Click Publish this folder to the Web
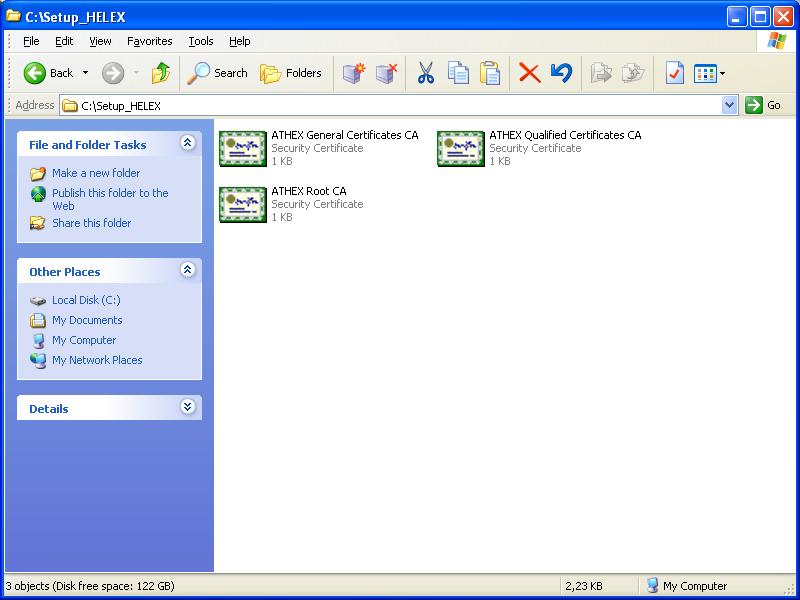800x600 pixels. (110, 199)
